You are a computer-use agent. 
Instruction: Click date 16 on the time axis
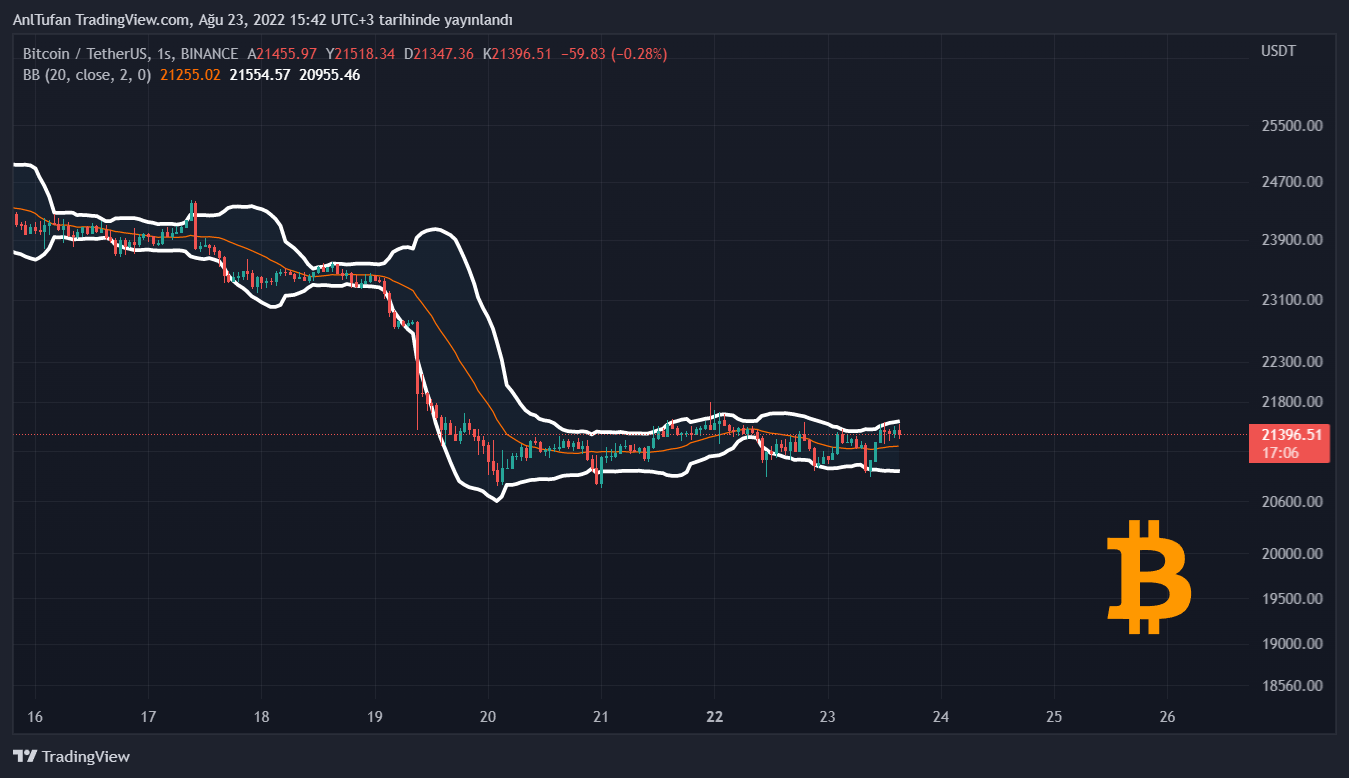pyautogui.click(x=35, y=717)
